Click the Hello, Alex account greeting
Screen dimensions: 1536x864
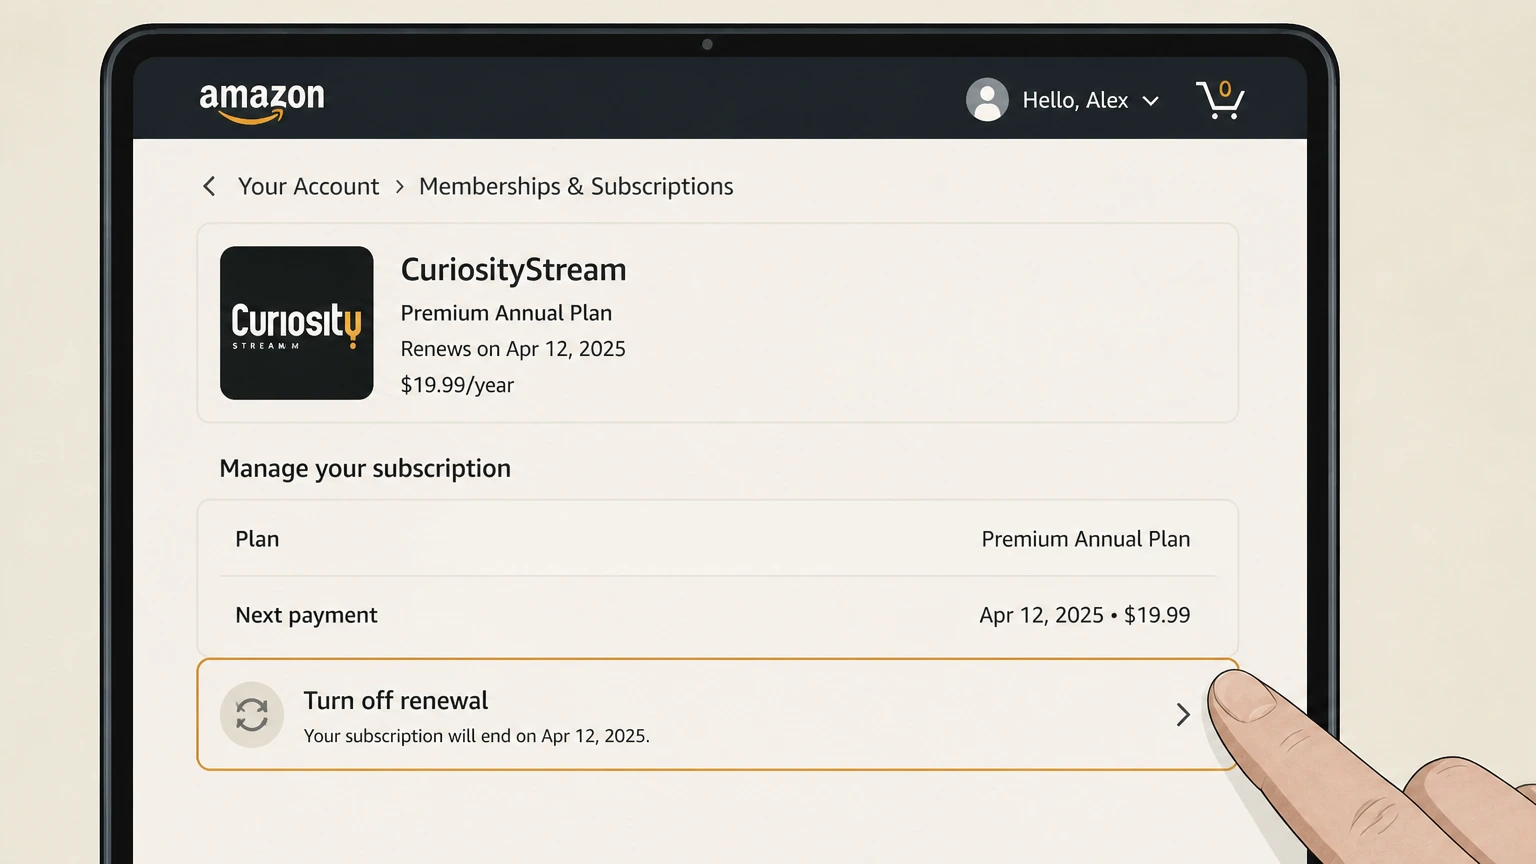(x=1075, y=100)
